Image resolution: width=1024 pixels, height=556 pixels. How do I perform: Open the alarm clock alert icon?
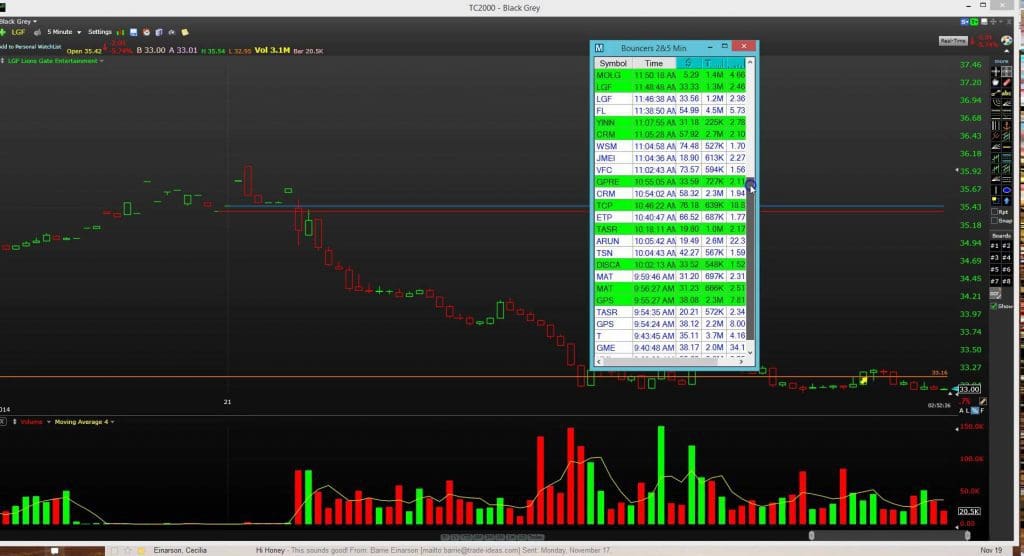pyautogui.click(x=146, y=33)
